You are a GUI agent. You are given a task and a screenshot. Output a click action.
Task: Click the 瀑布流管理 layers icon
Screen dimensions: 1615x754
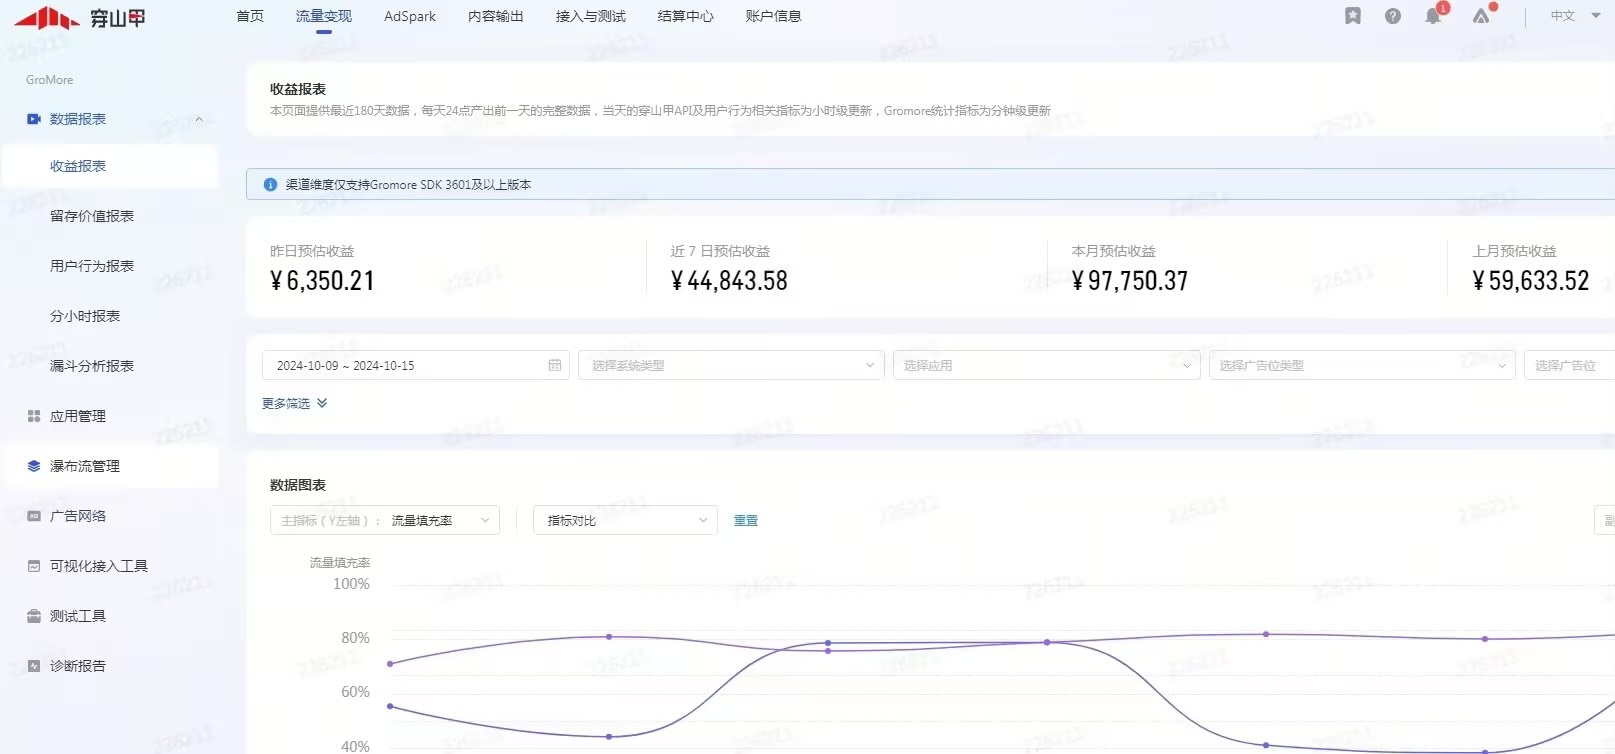click(34, 466)
